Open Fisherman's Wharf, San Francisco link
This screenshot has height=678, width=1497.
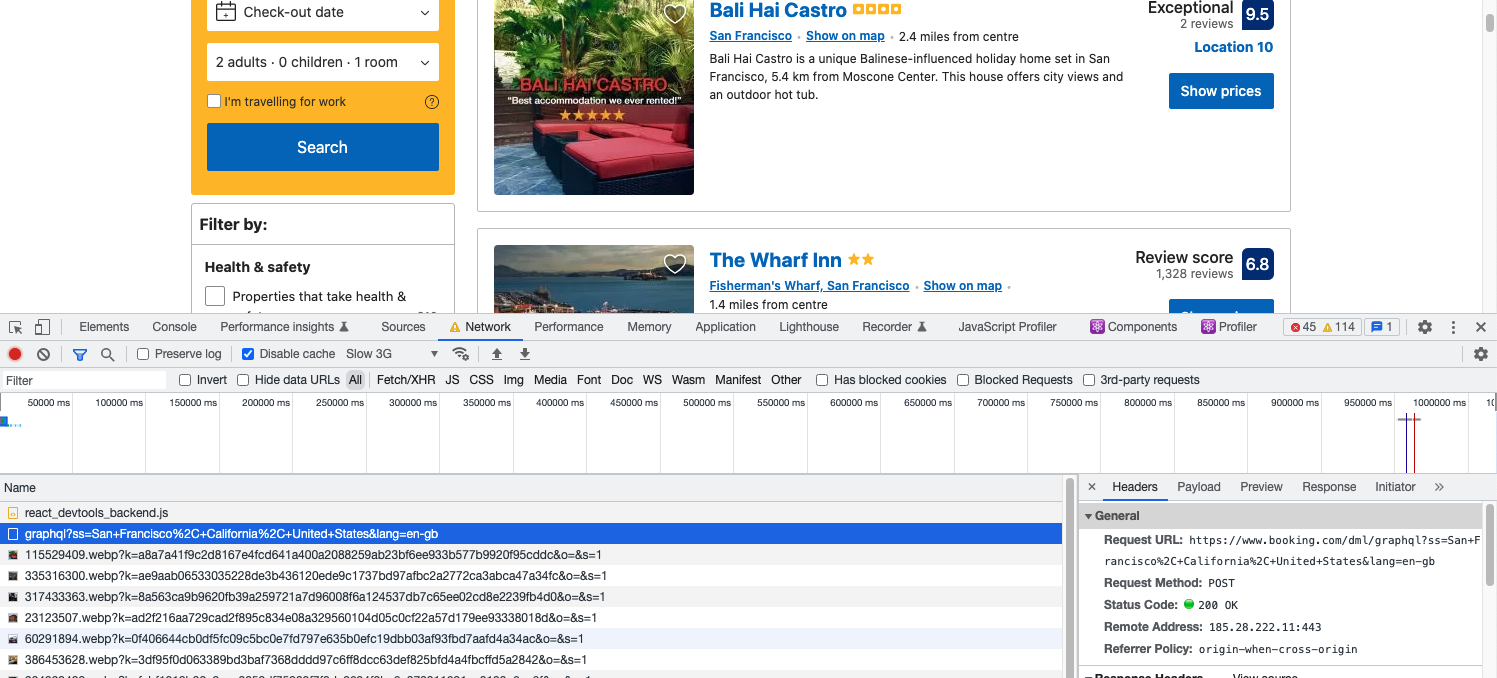[x=808, y=285]
